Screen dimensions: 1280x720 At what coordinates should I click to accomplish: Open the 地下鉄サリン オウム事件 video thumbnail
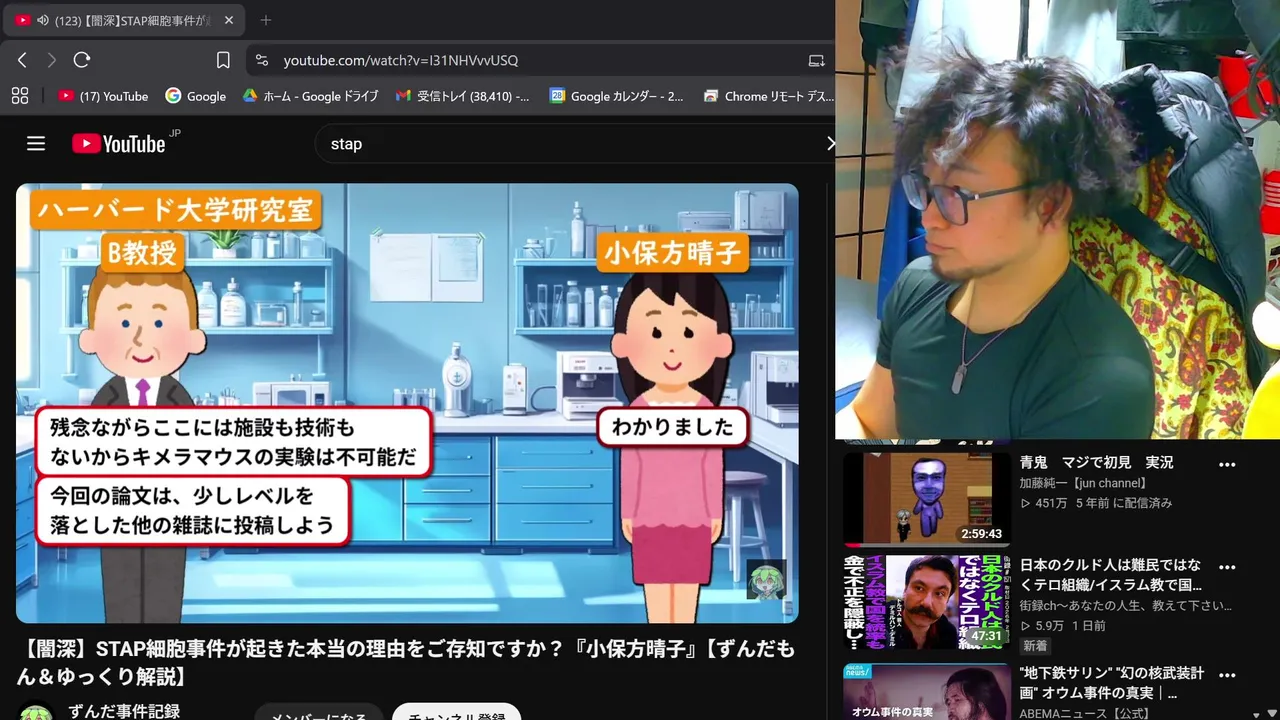pyautogui.click(x=926, y=690)
